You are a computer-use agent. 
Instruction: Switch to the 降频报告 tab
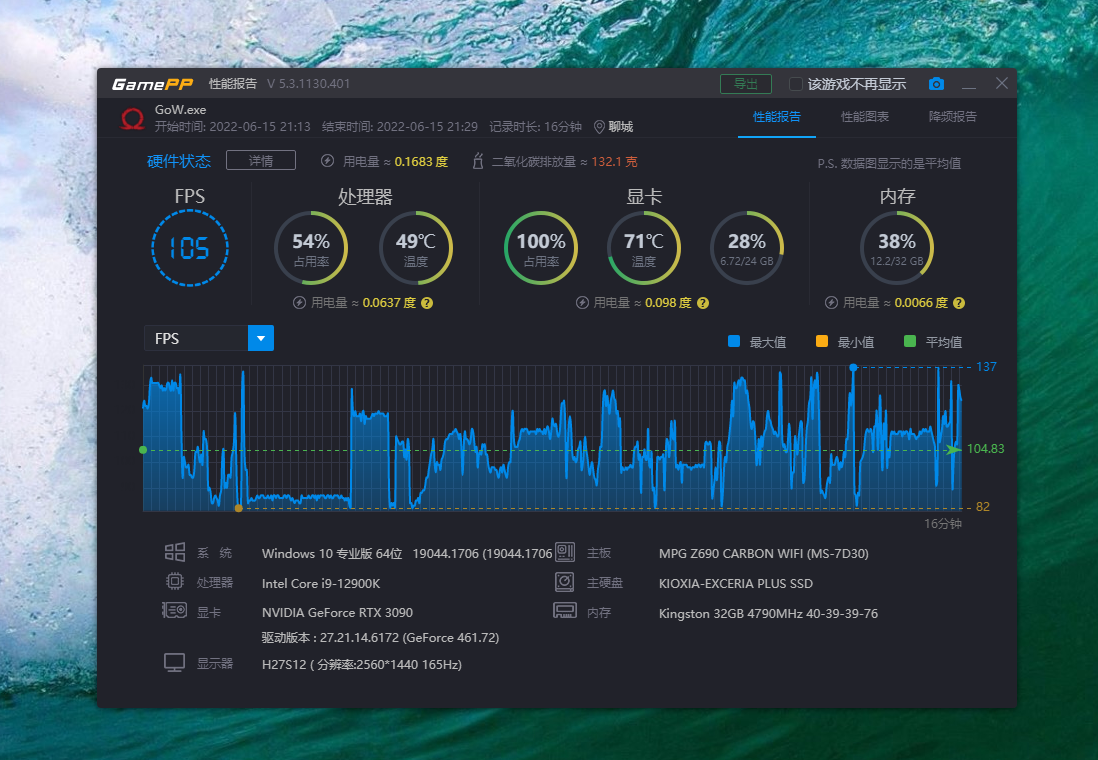(953, 117)
